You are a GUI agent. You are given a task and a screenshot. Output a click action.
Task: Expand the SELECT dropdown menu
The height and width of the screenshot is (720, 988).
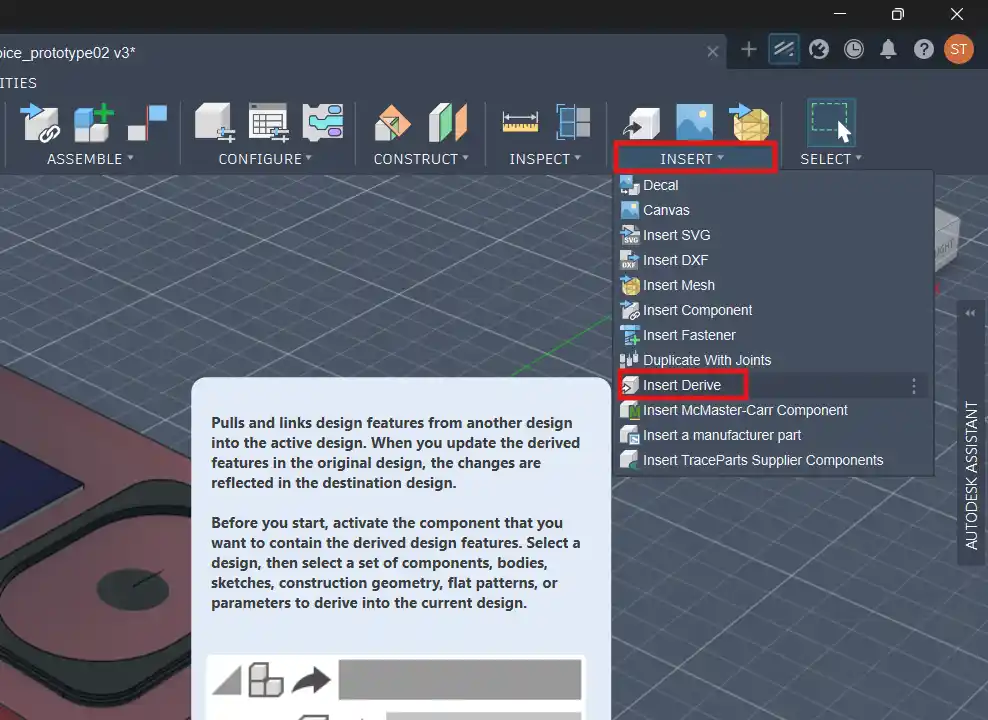(830, 159)
